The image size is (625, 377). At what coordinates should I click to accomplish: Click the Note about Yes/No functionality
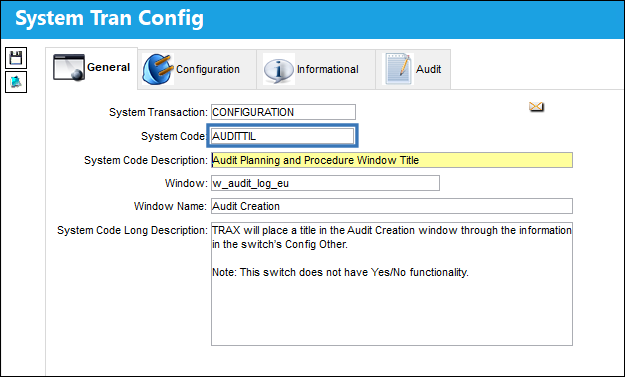tap(340, 272)
